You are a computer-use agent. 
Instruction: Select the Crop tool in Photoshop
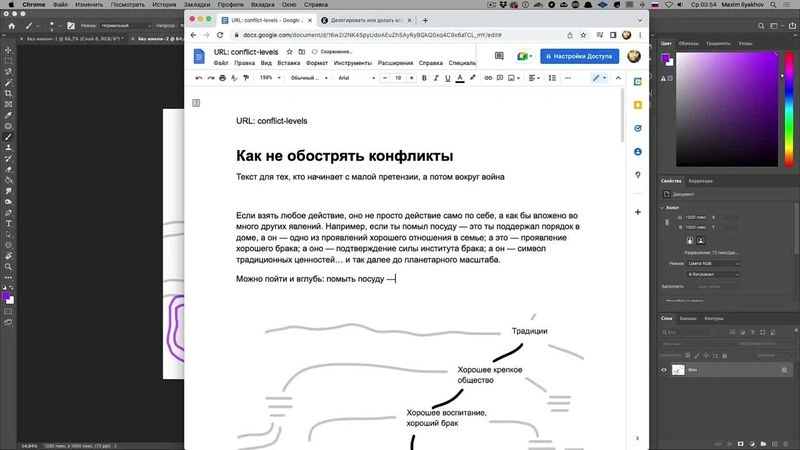coord(8,93)
